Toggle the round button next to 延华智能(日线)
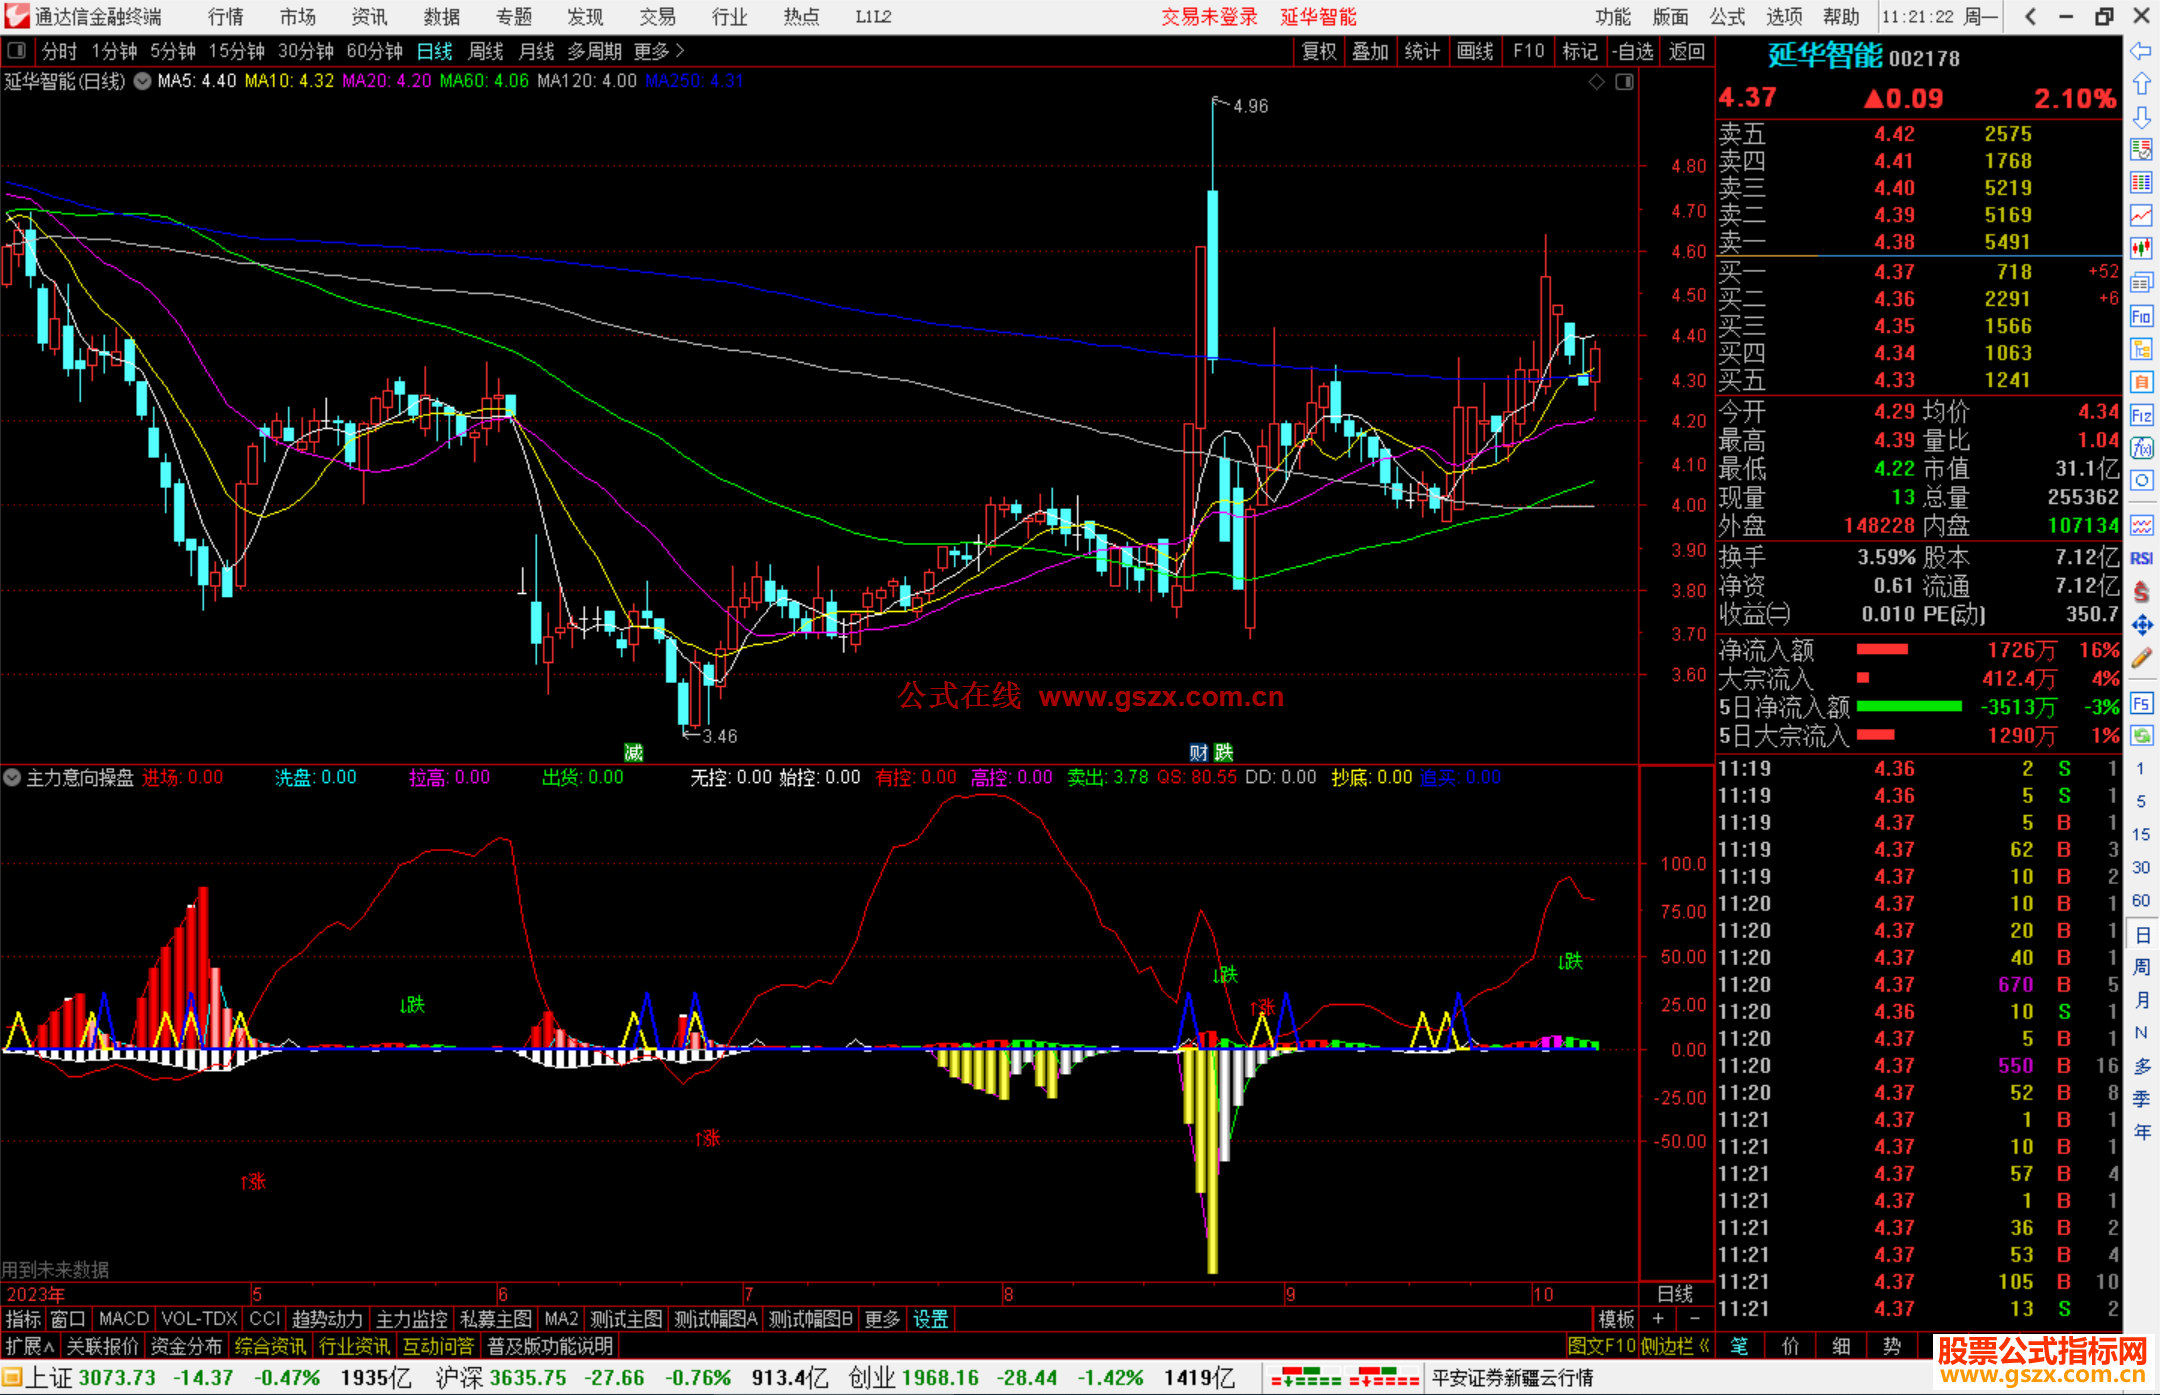This screenshot has height=1395, width=2160. coord(143,82)
